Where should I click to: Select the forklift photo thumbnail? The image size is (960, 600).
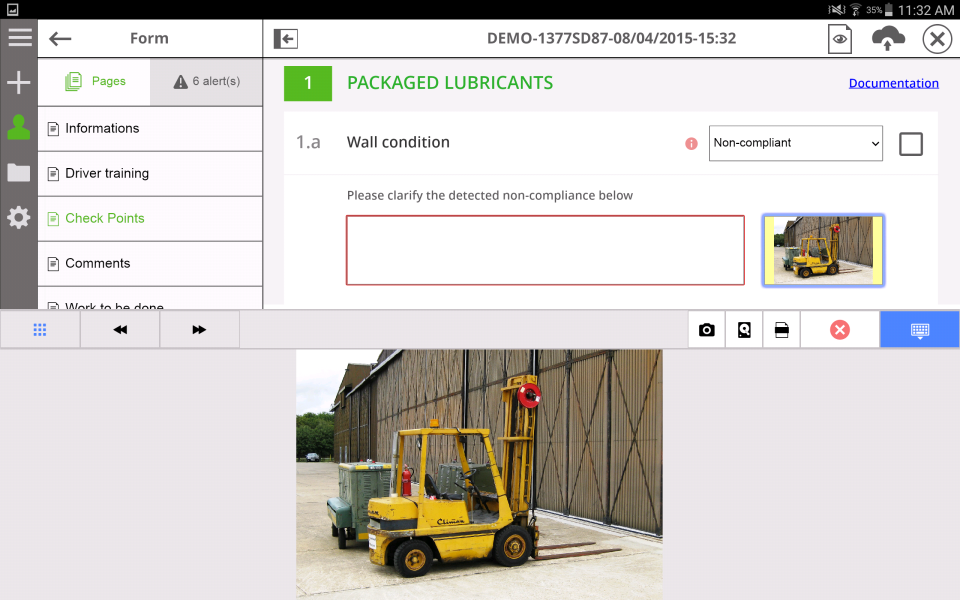pos(822,250)
